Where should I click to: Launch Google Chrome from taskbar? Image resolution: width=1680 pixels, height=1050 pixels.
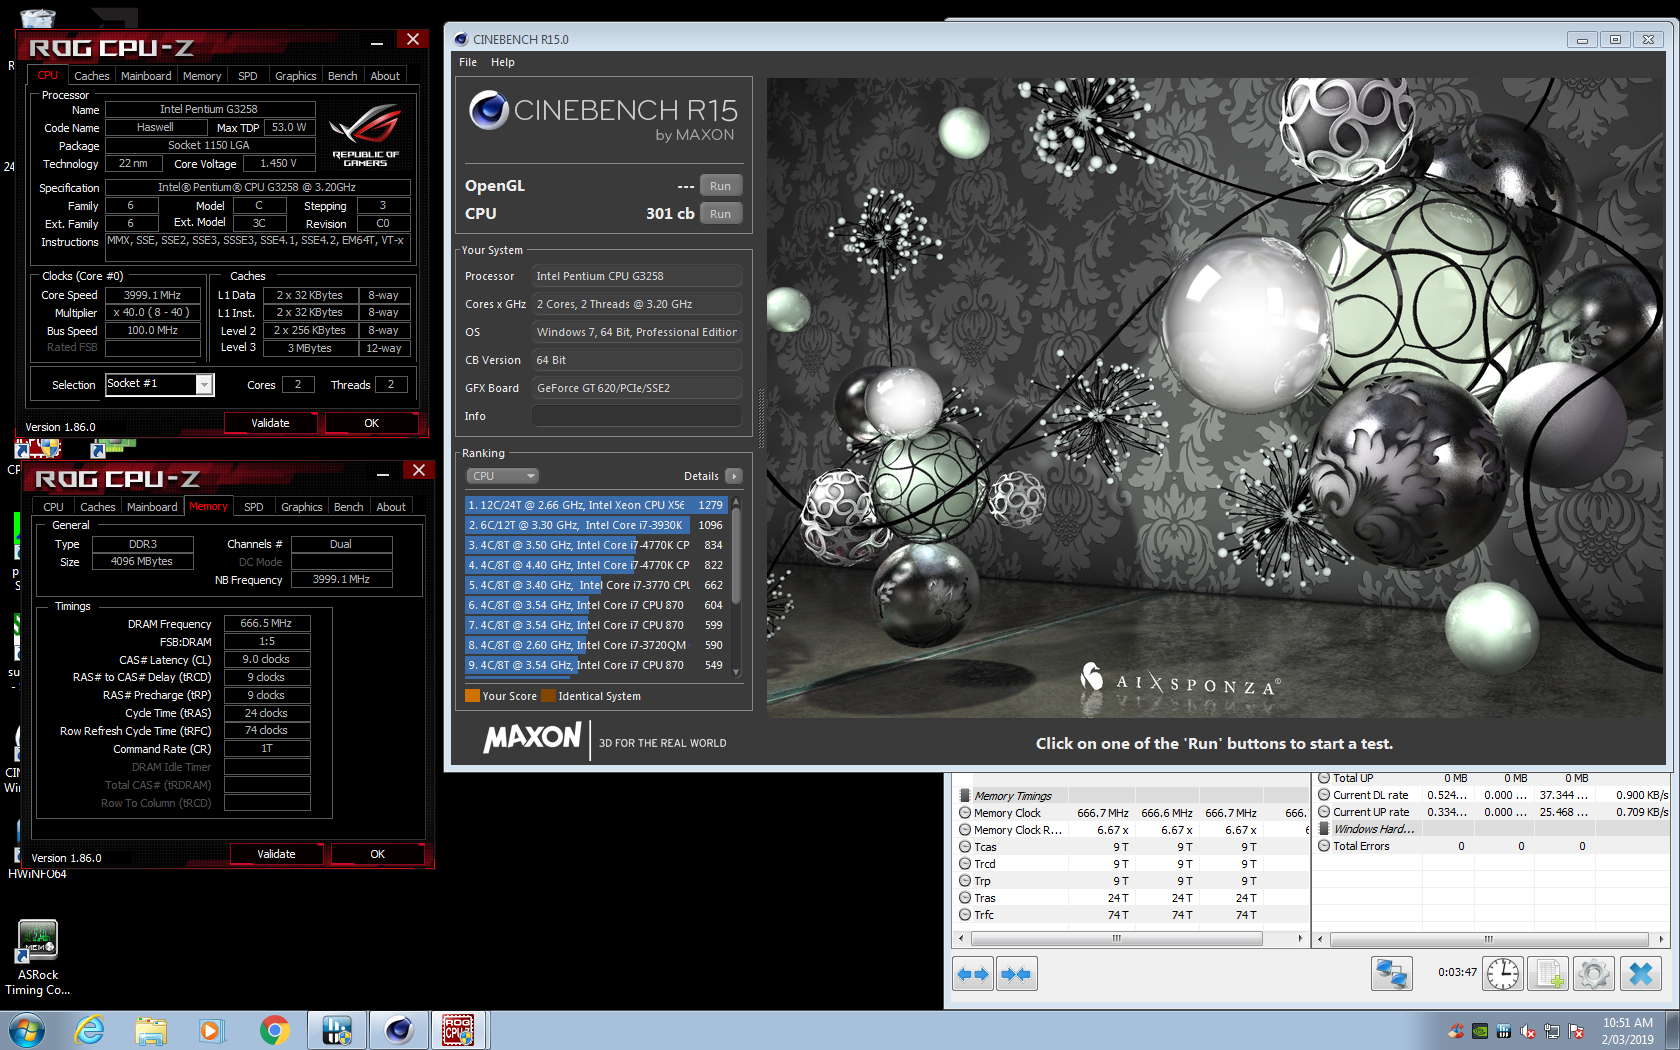[x=274, y=1030]
